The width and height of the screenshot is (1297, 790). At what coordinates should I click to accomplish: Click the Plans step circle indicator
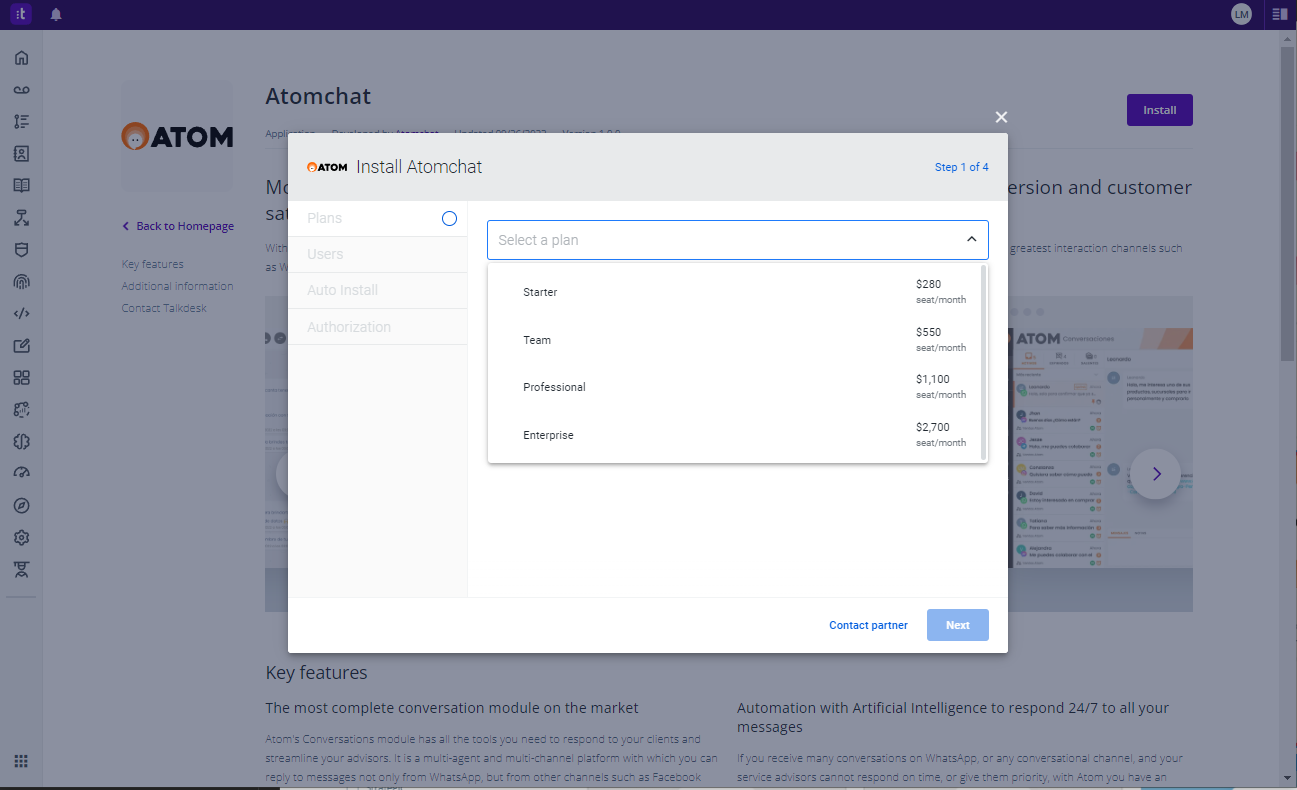click(x=449, y=218)
